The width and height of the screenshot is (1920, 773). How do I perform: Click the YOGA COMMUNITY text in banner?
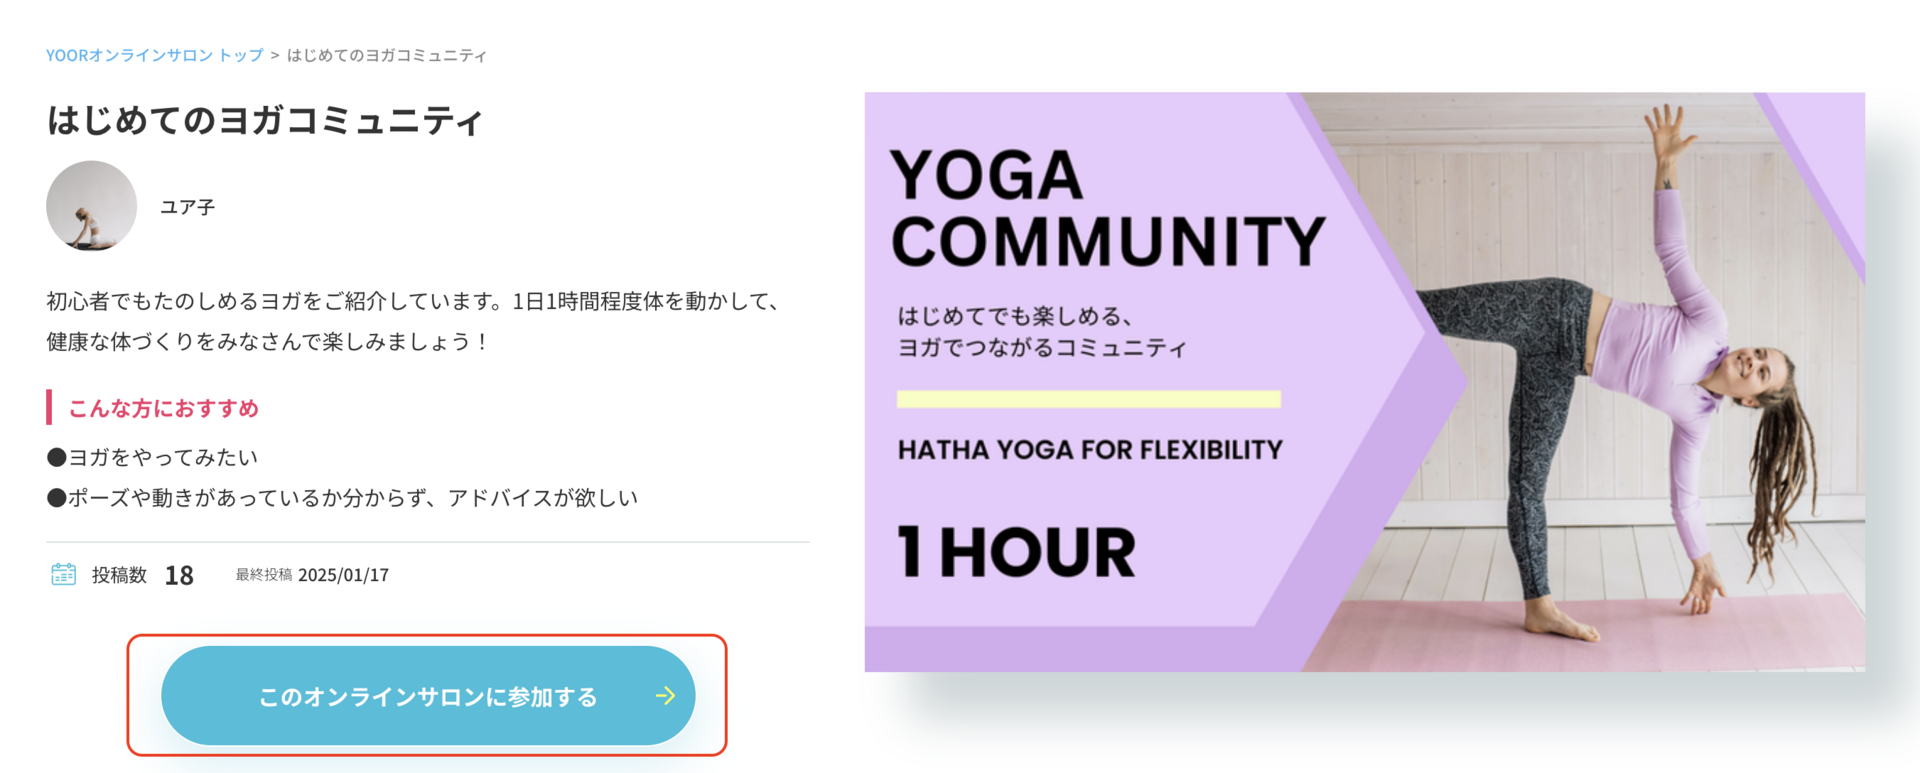point(1107,208)
